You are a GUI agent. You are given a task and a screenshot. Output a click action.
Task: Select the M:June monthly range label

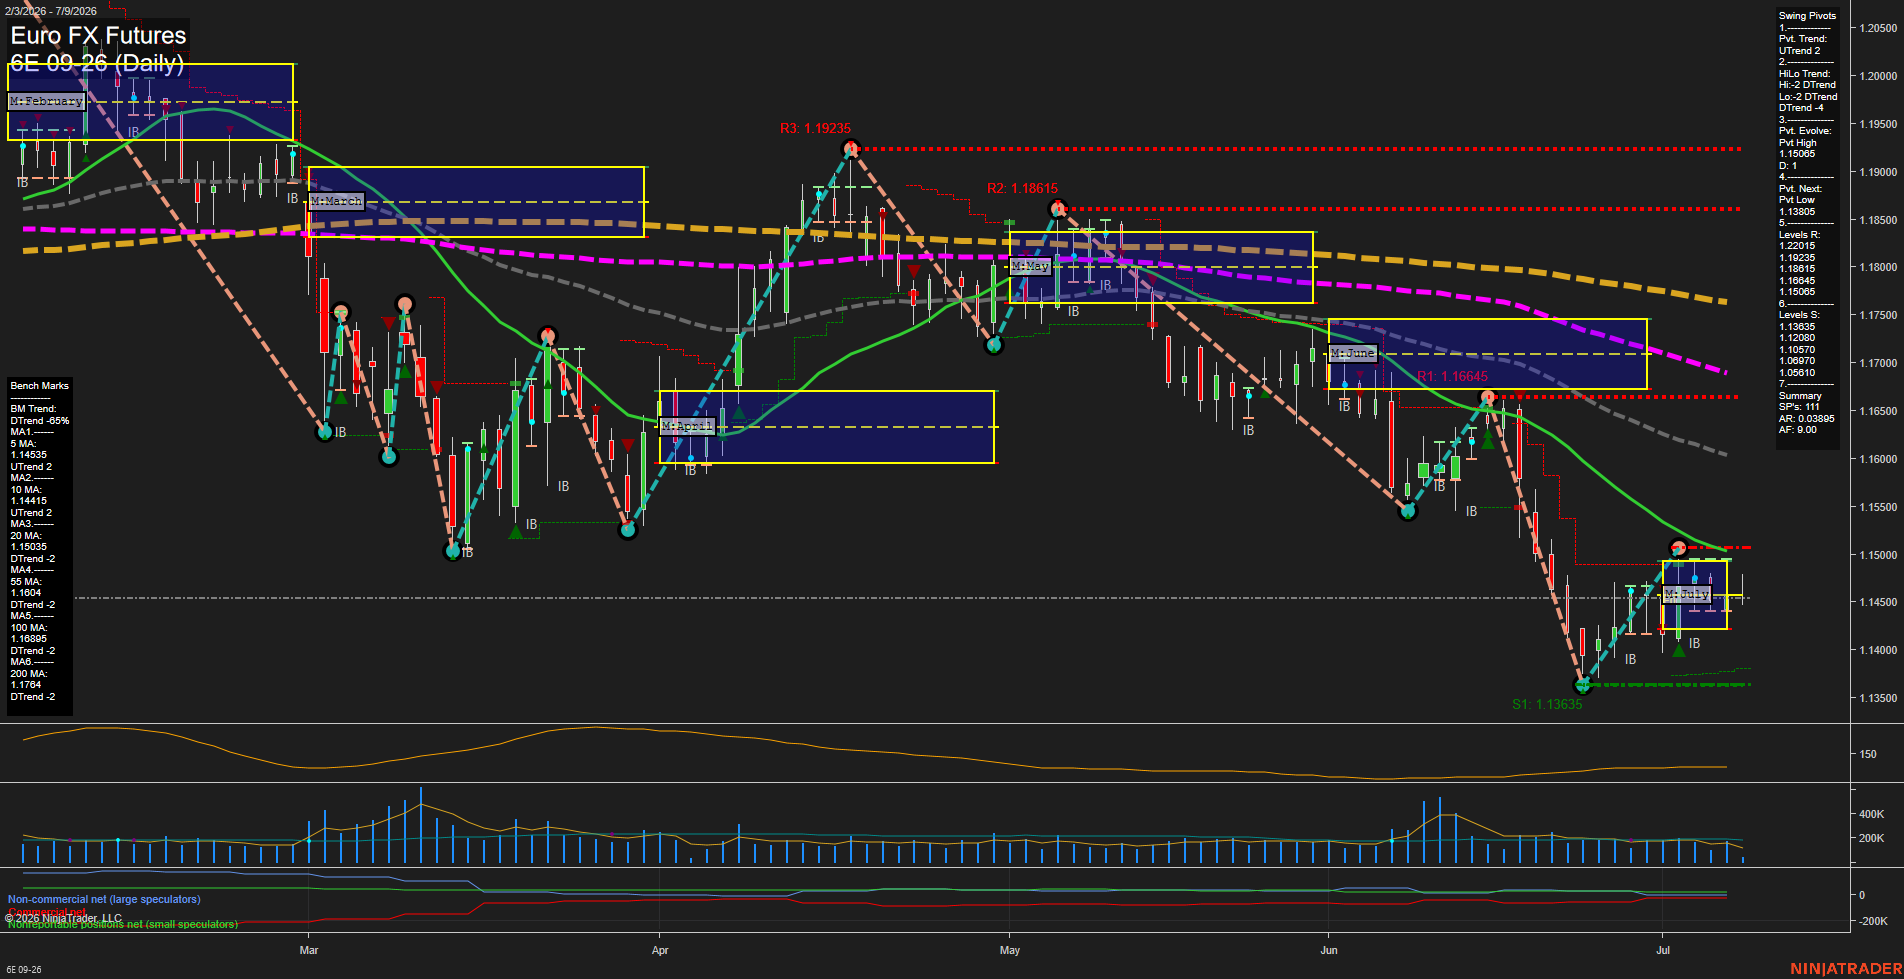tap(1353, 353)
